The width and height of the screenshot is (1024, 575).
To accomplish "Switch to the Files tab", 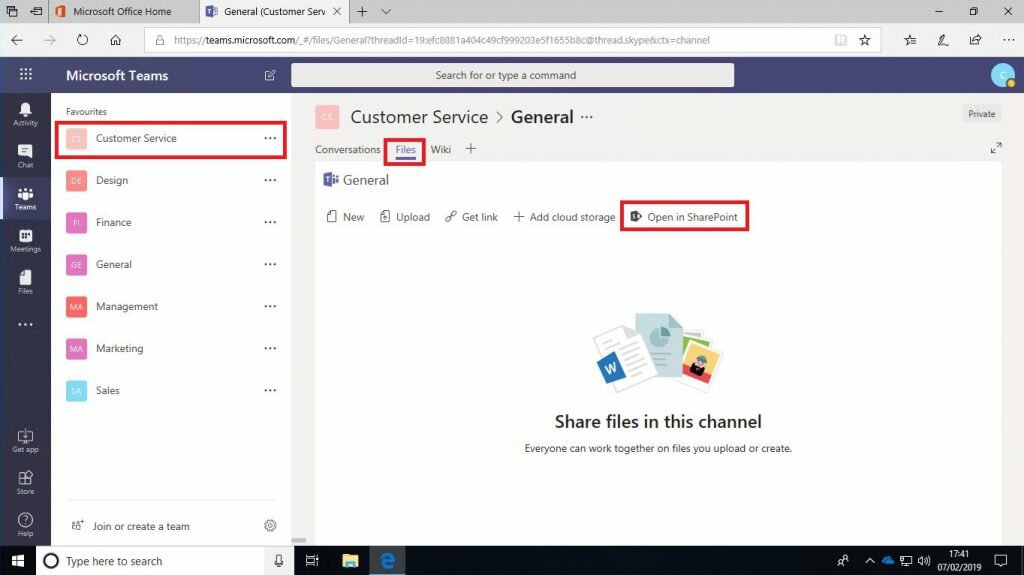I will pyautogui.click(x=406, y=150).
